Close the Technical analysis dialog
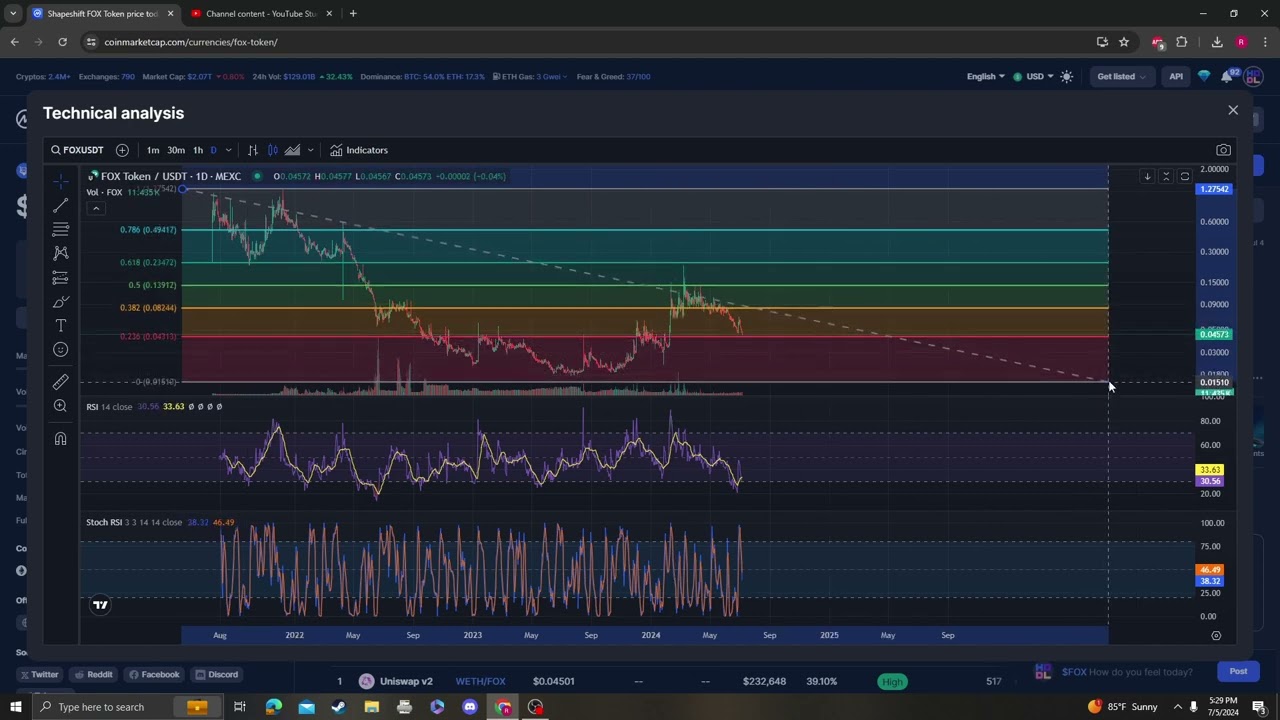 click(x=1233, y=110)
